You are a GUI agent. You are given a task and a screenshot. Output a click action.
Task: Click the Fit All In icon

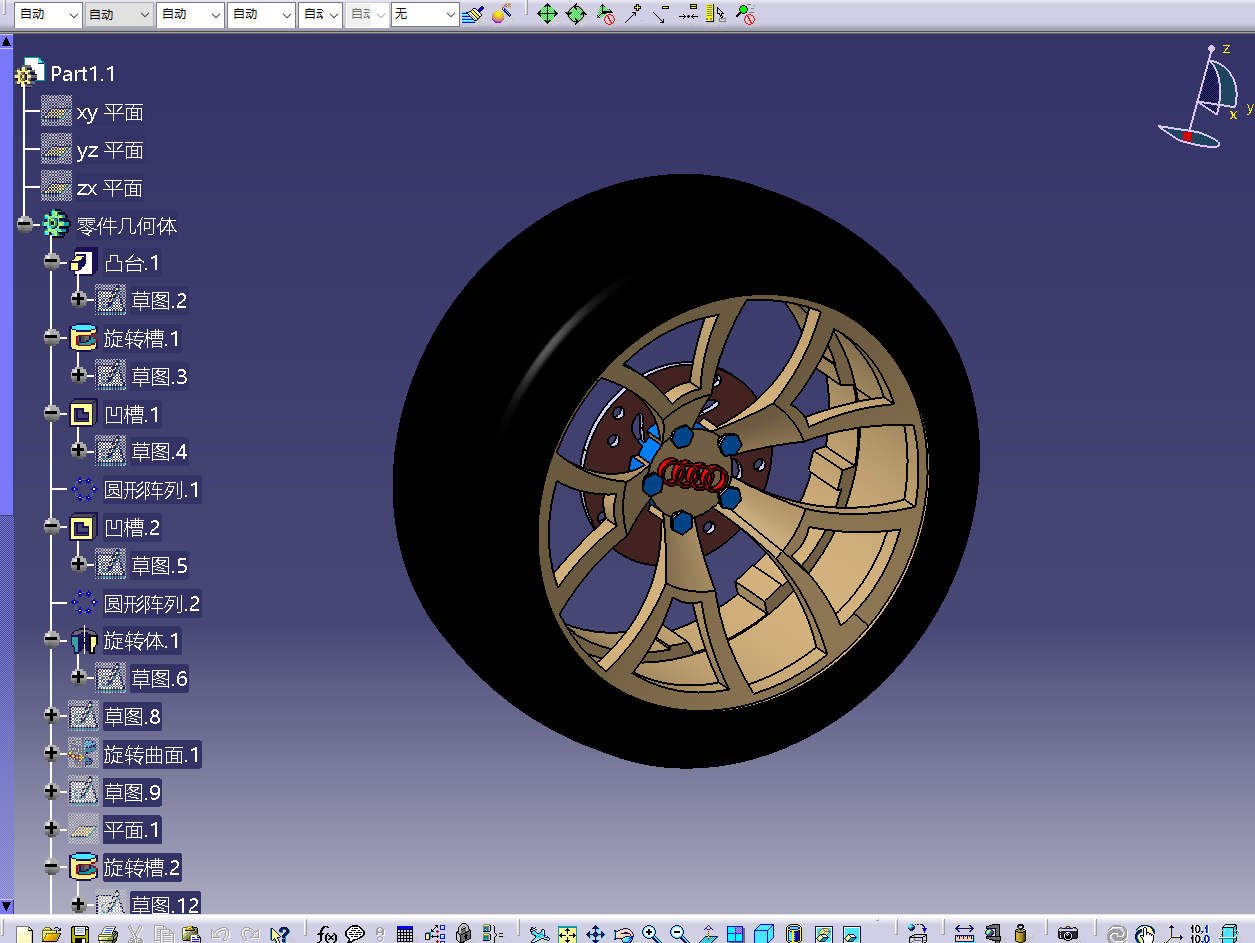[567, 934]
